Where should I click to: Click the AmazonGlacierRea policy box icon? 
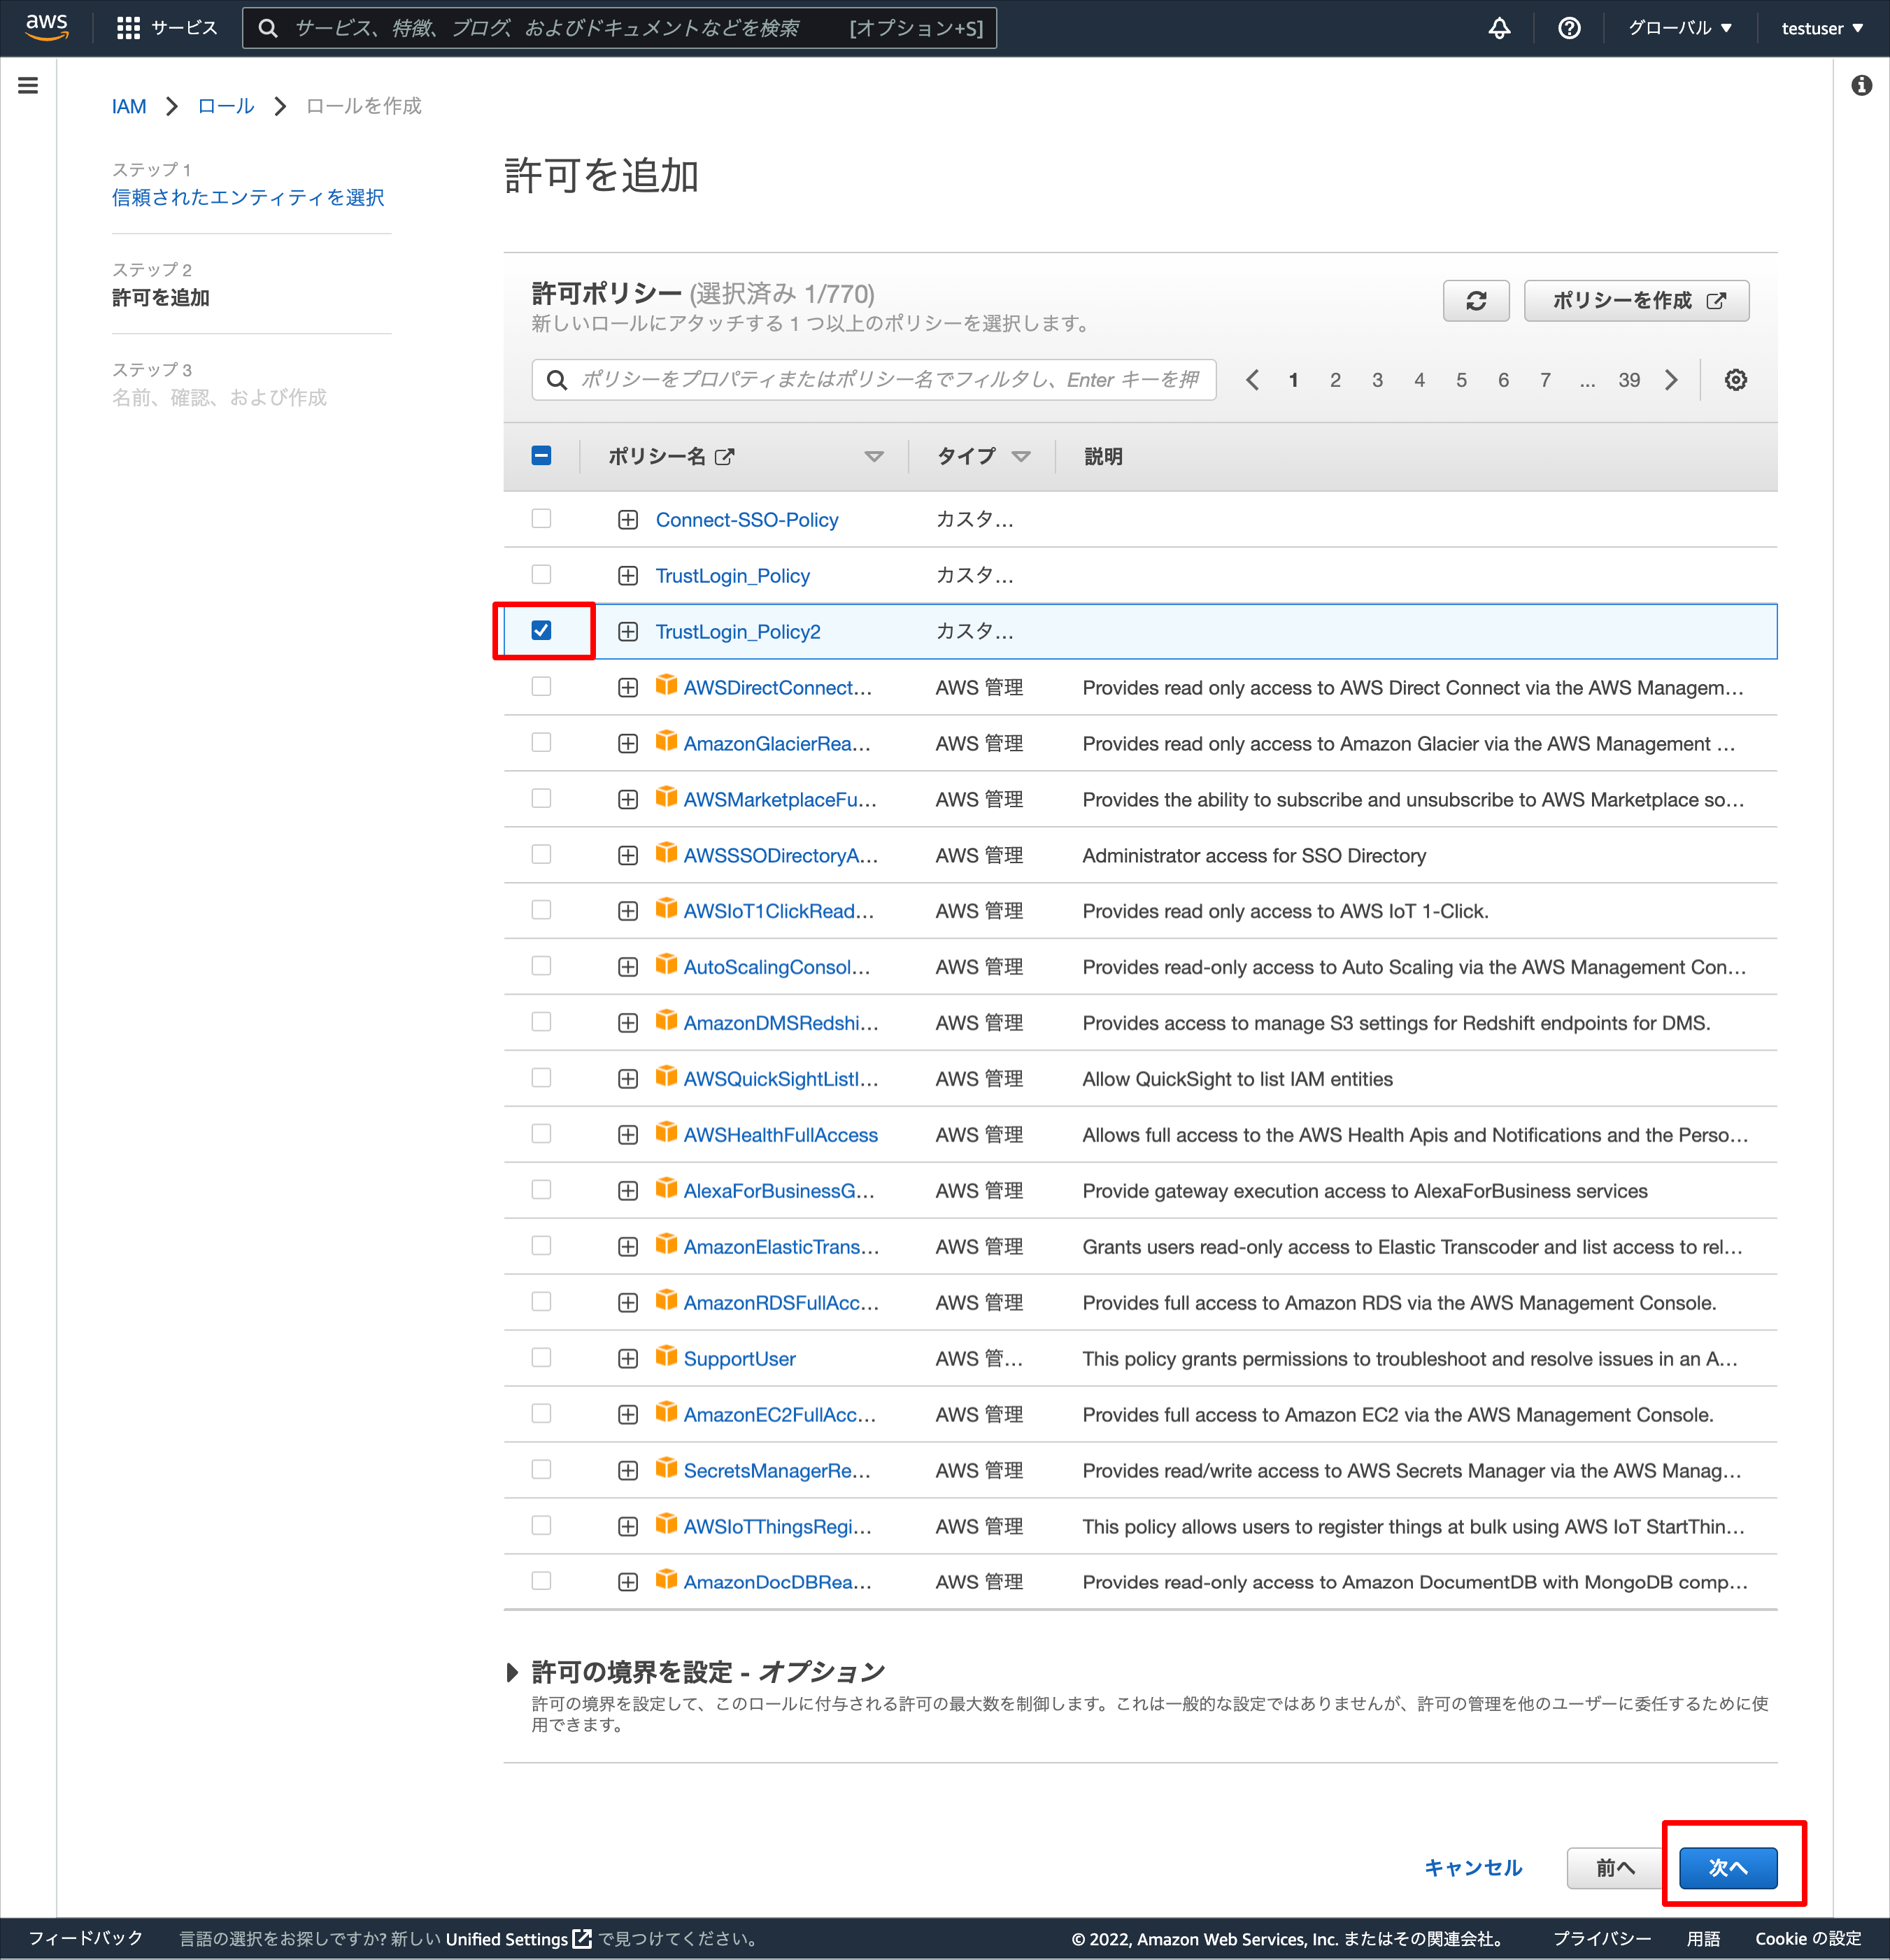point(666,741)
